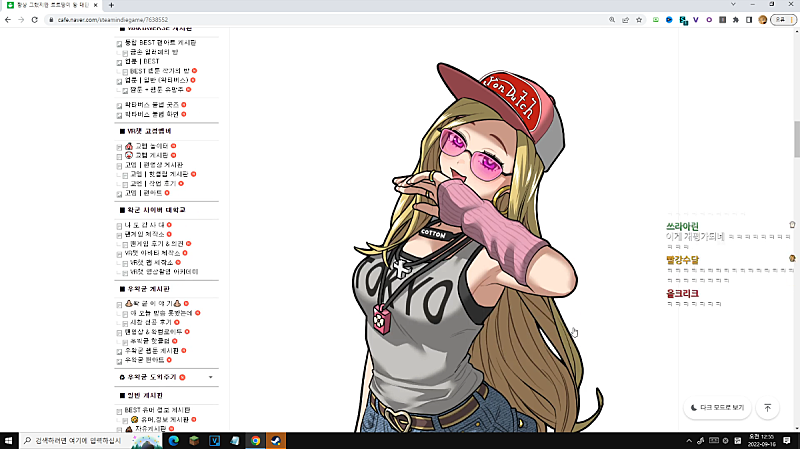Open 팬게임 제작소 board
Image resolution: width=800 pixels, height=449 pixels.
tap(144, 234)
